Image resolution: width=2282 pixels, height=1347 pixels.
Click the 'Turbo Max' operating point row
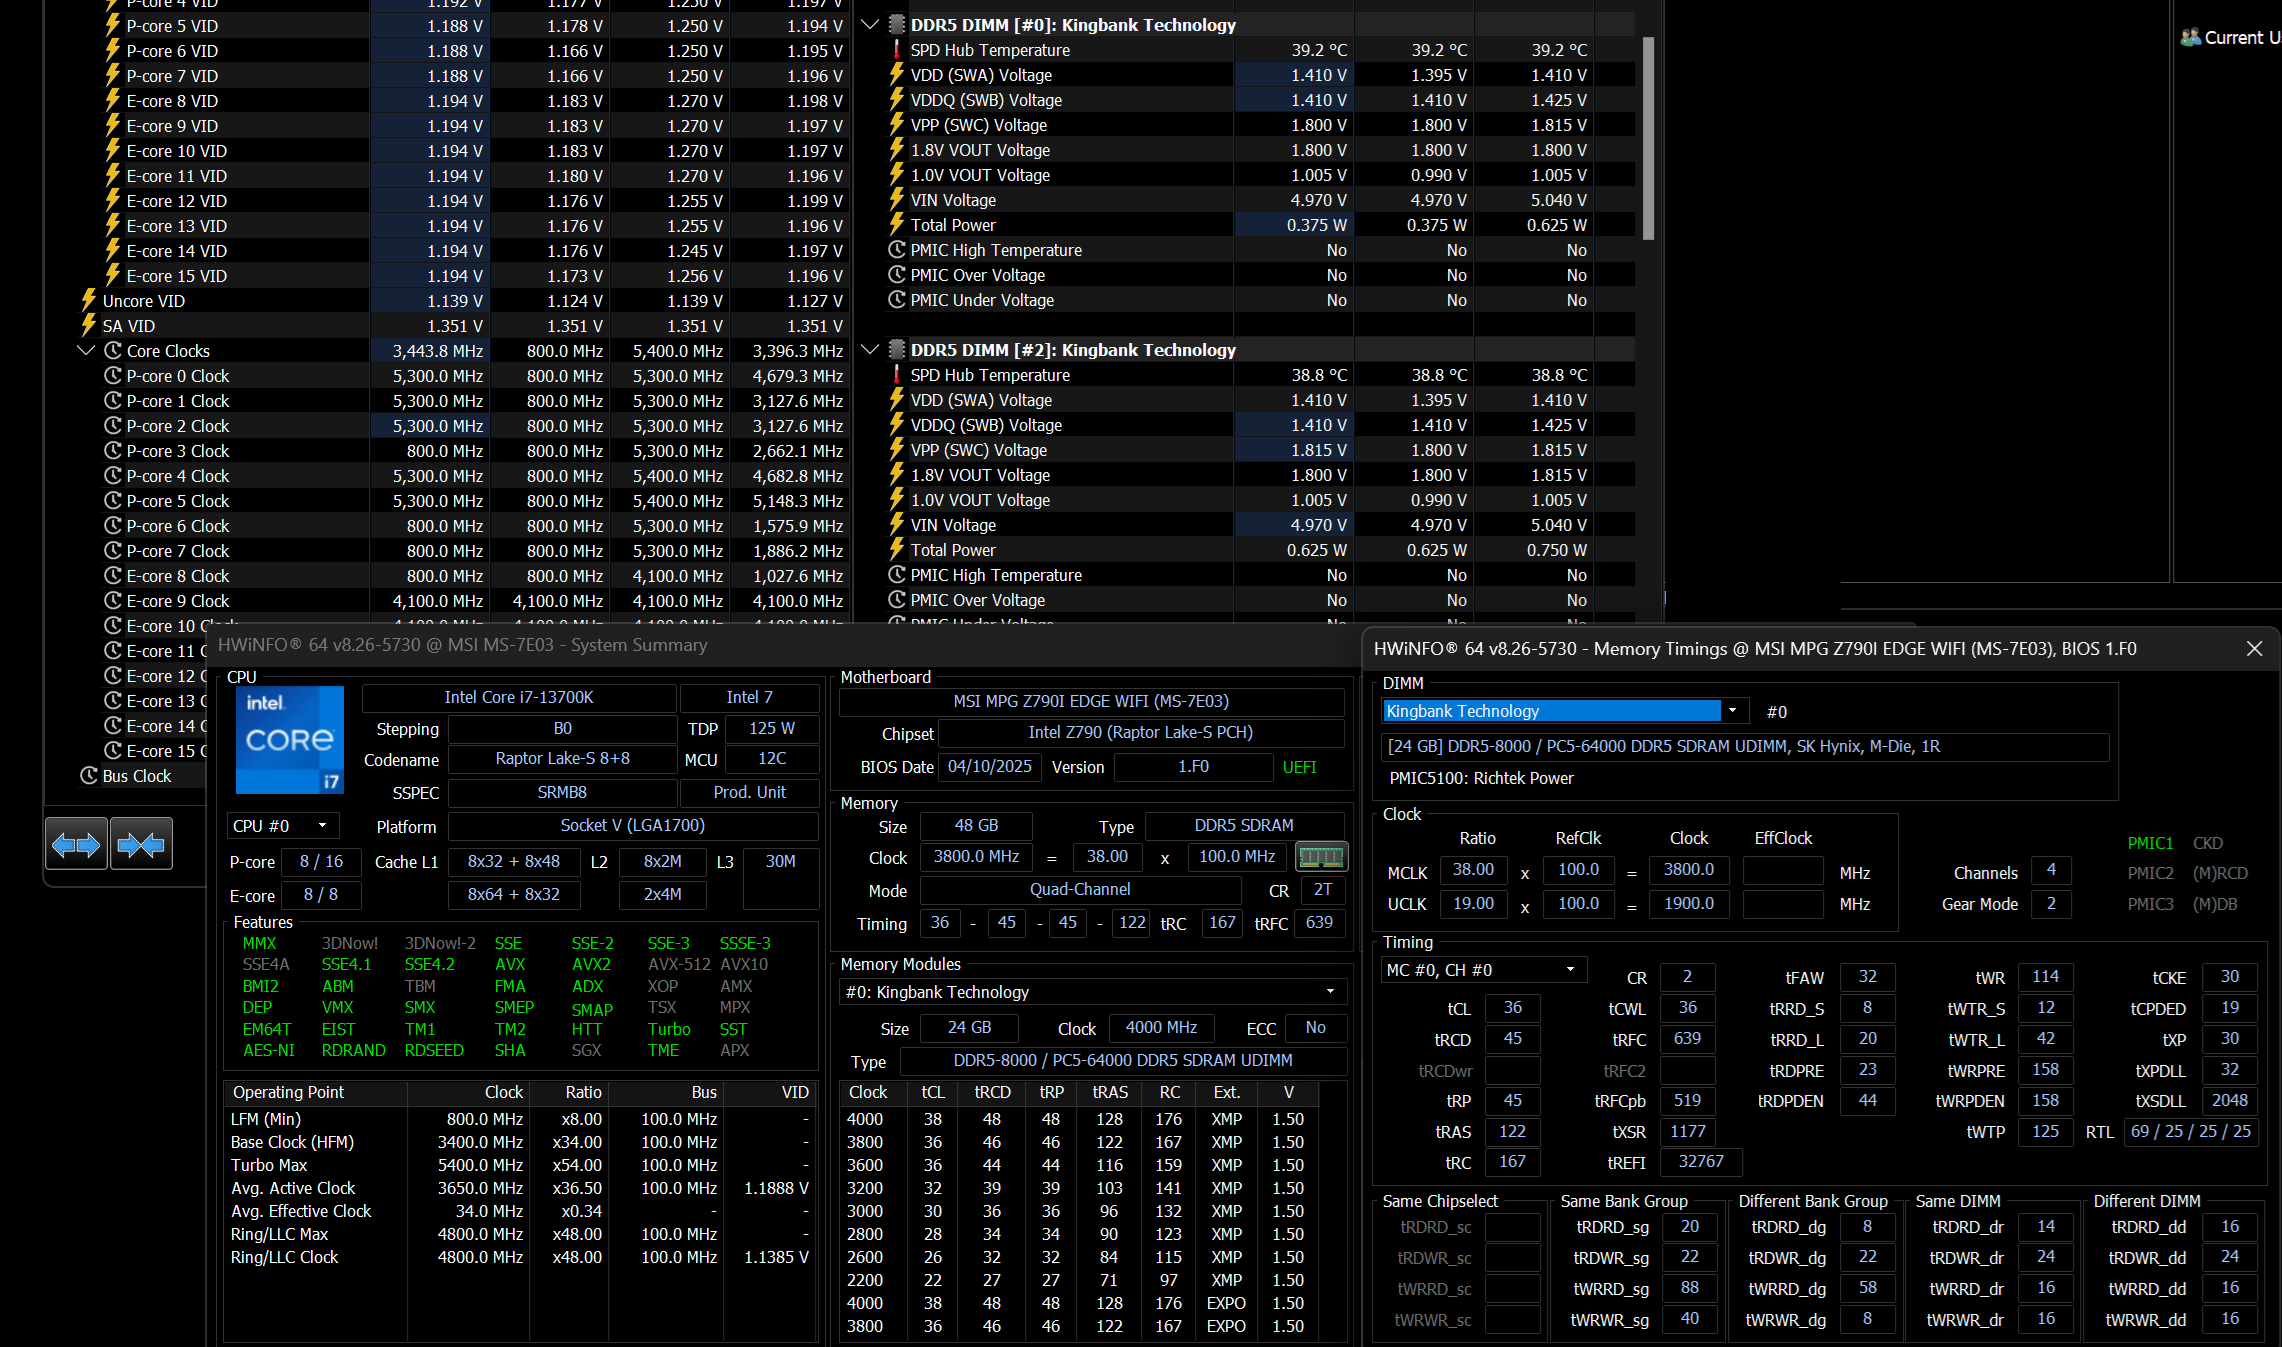(519, 1165)
